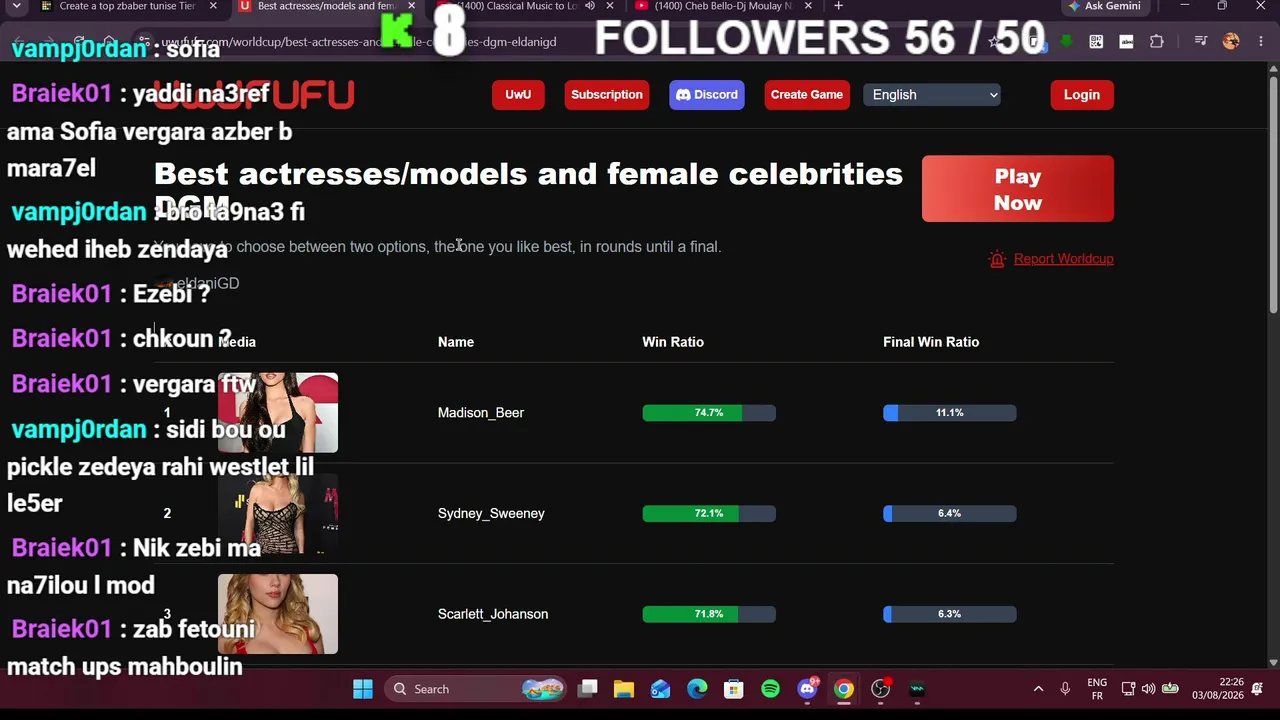The width and height of the screenshot is (1280, 720).
Task: Switch the ENG FR input language
Action: click(1097, 689)
